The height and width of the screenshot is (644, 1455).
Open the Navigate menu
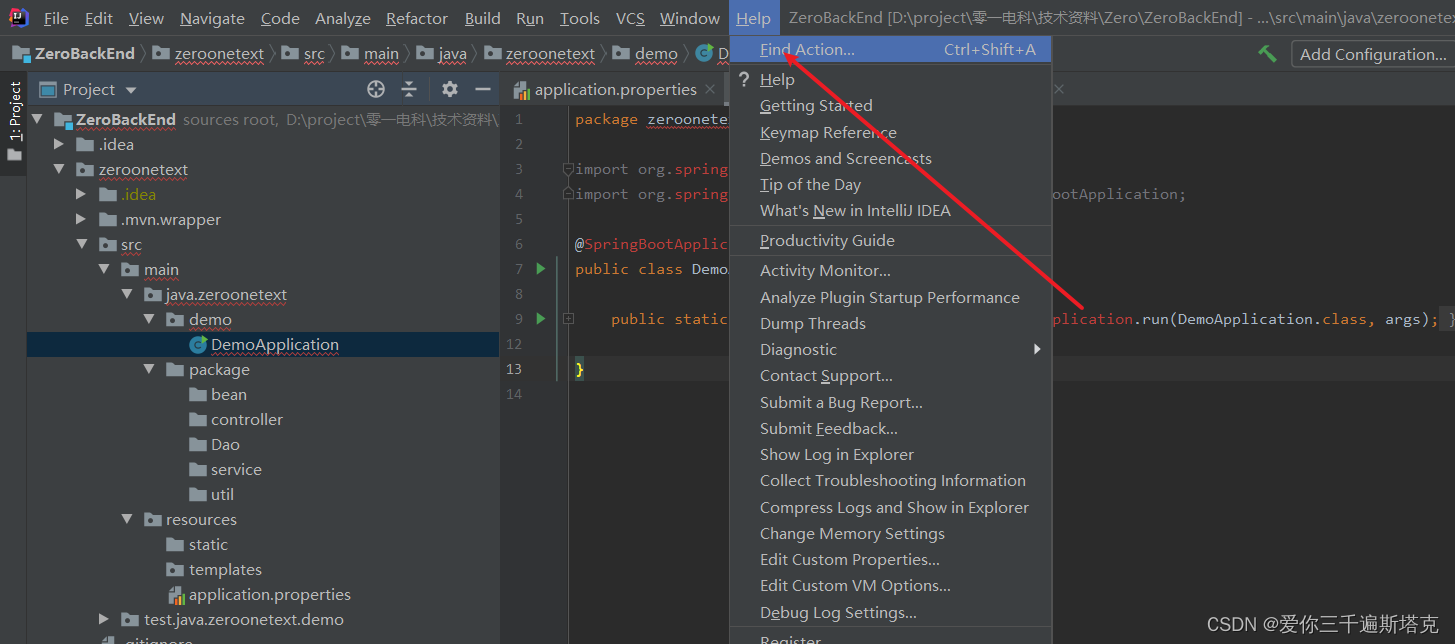pos(212,18)
